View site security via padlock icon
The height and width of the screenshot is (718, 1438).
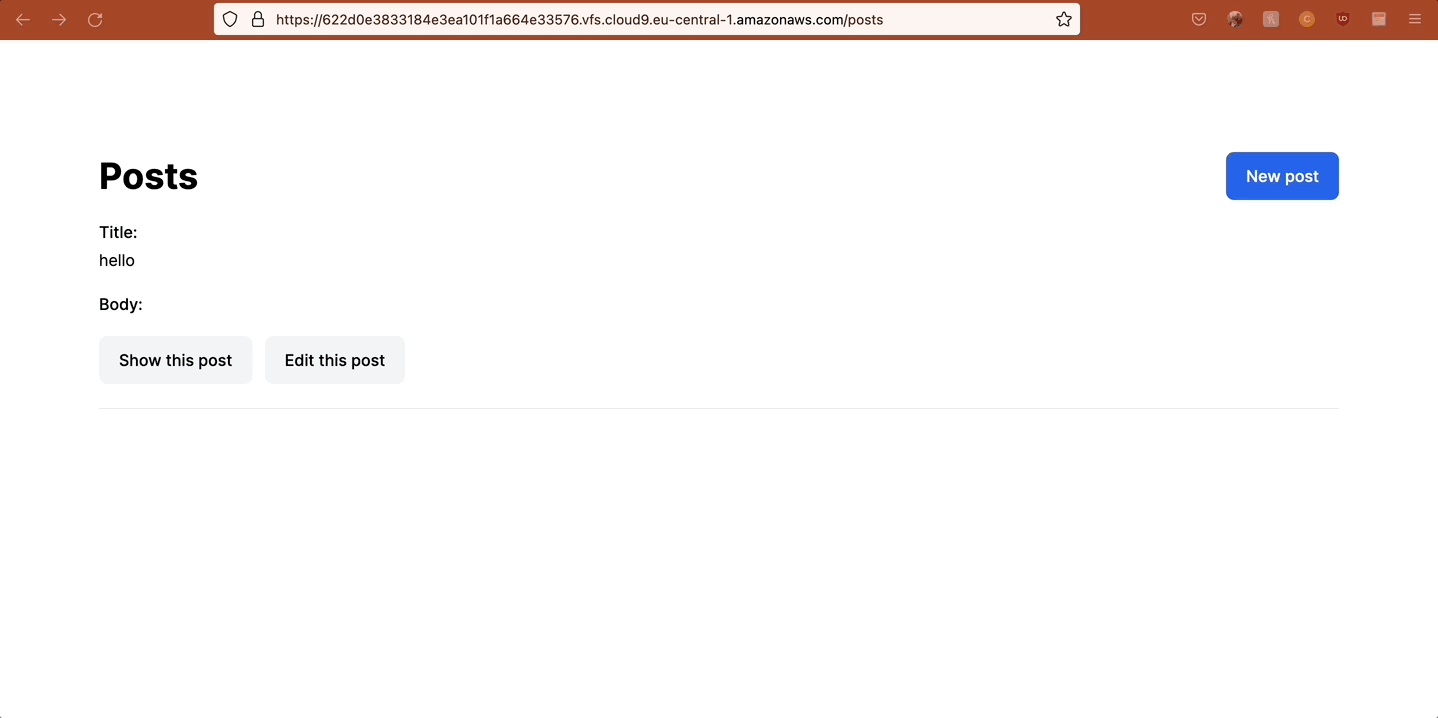pyautogui.click(x=257, y=19)
